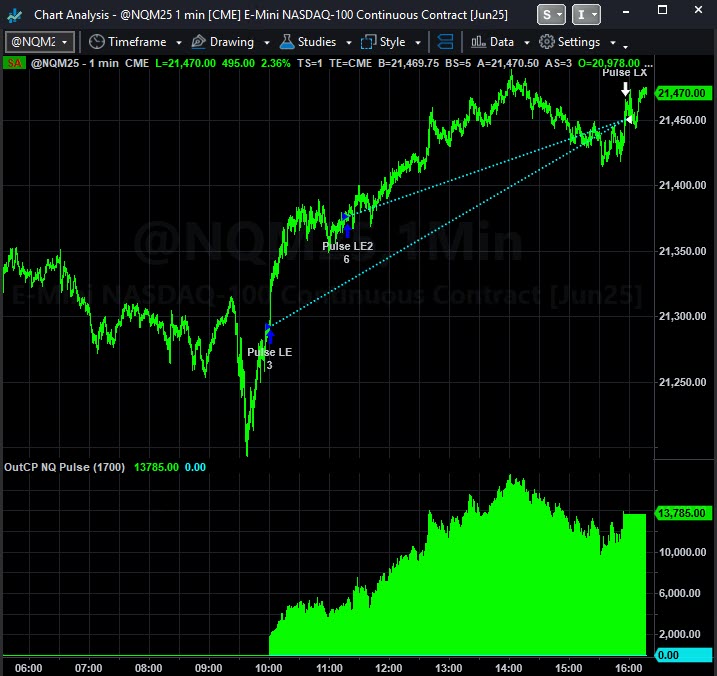Click the Pulse LE trade label
This screenshot has height=676, width=717.
[269, 352]
